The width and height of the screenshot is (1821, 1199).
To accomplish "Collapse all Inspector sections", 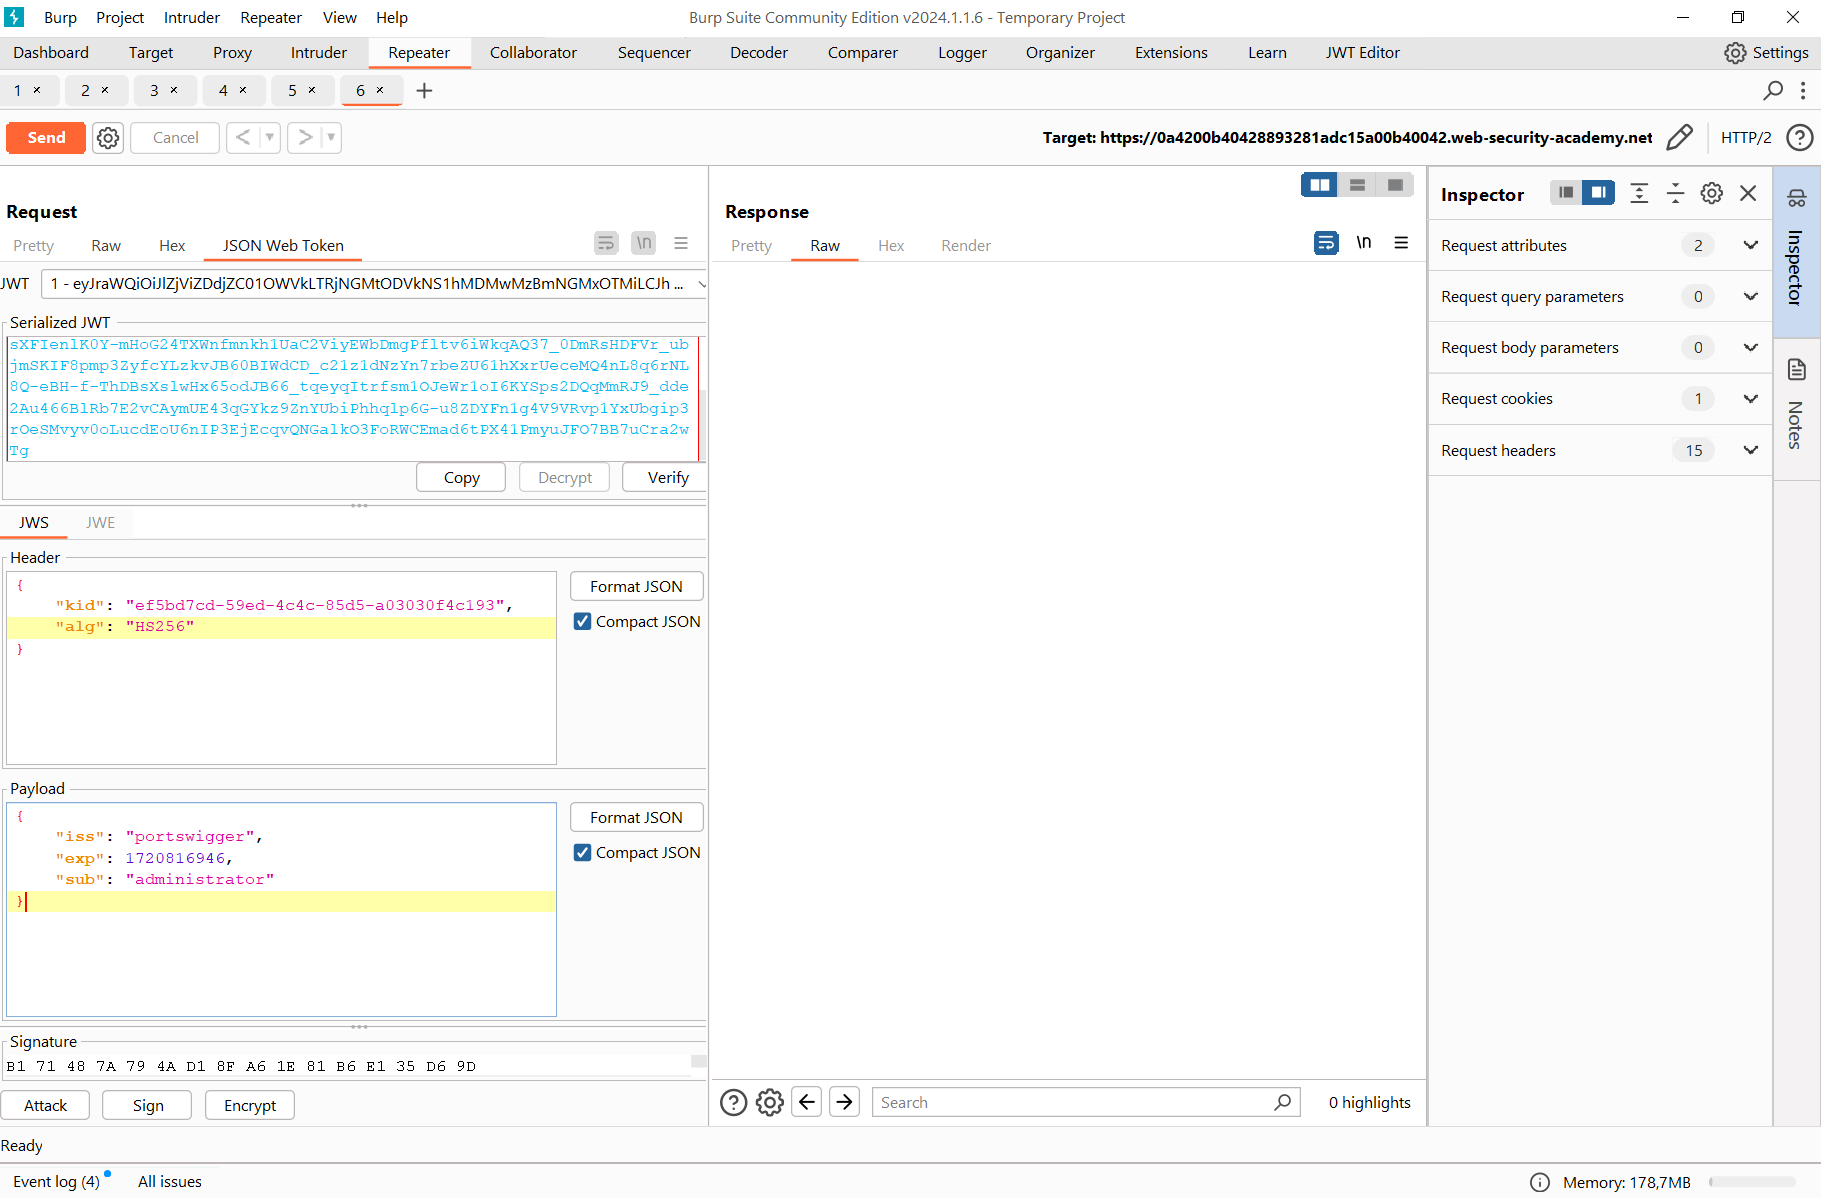I will [x=1676, y=193].
